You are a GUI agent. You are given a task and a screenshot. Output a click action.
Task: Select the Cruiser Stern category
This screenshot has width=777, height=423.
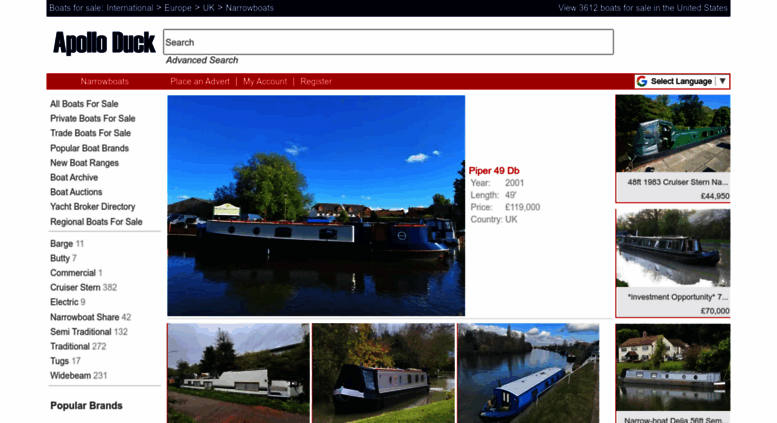tap(75, 287)
